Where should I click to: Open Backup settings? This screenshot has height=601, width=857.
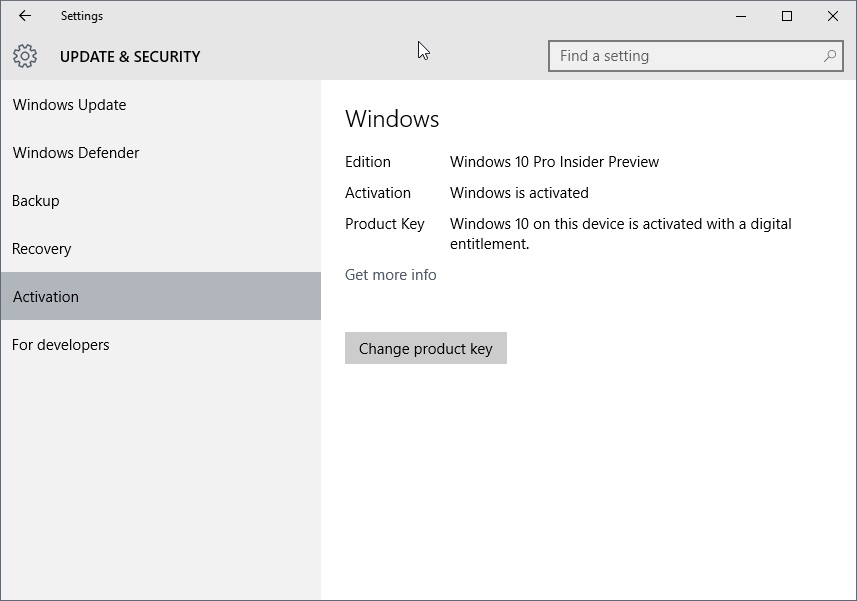click(x=35, y=201)
